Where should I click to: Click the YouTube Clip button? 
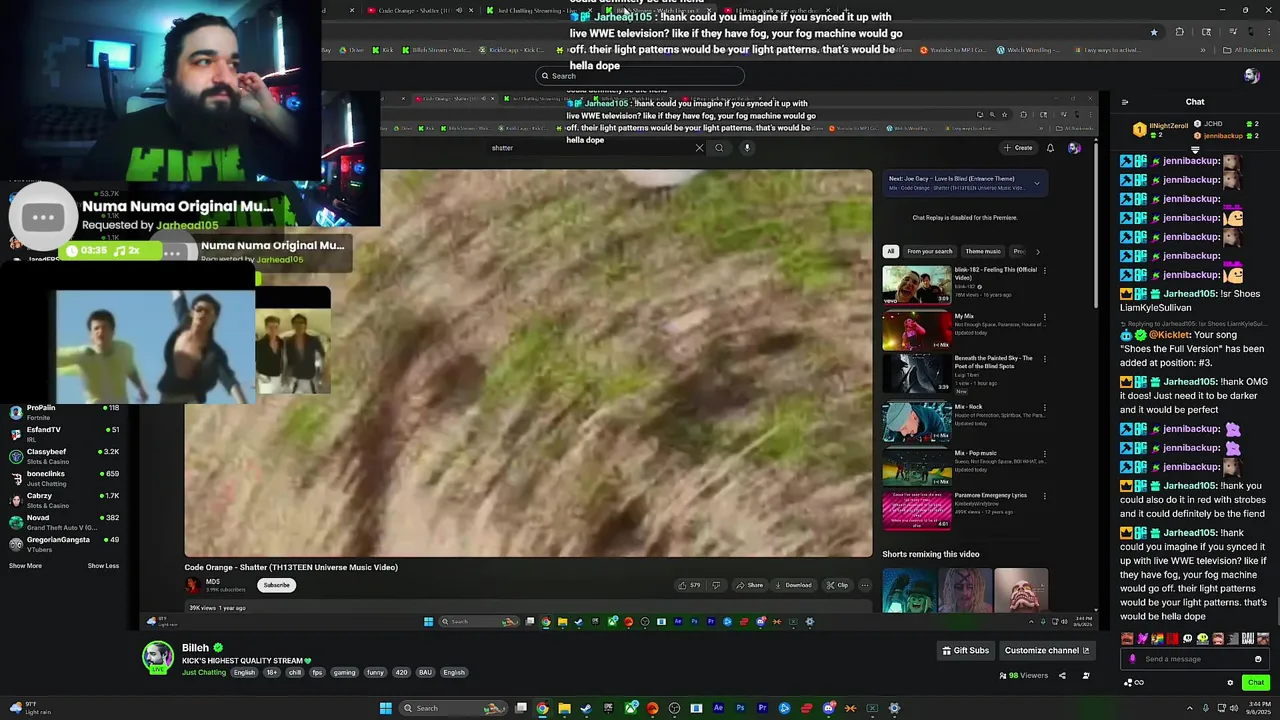pyautogui.click(x=836, y=585)
